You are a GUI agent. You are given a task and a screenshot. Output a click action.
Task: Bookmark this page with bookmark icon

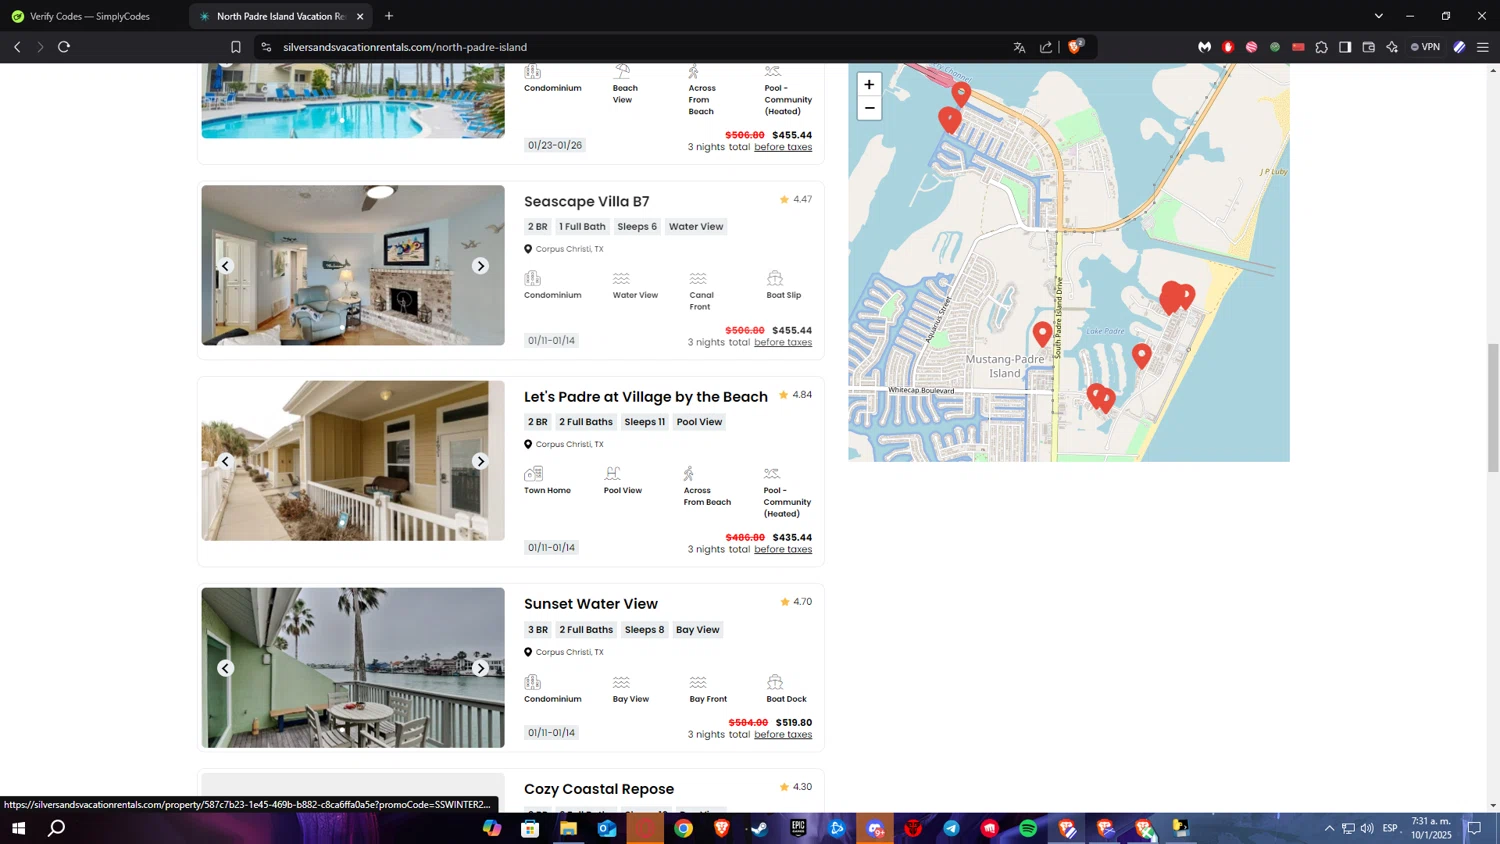click(236, 47)
